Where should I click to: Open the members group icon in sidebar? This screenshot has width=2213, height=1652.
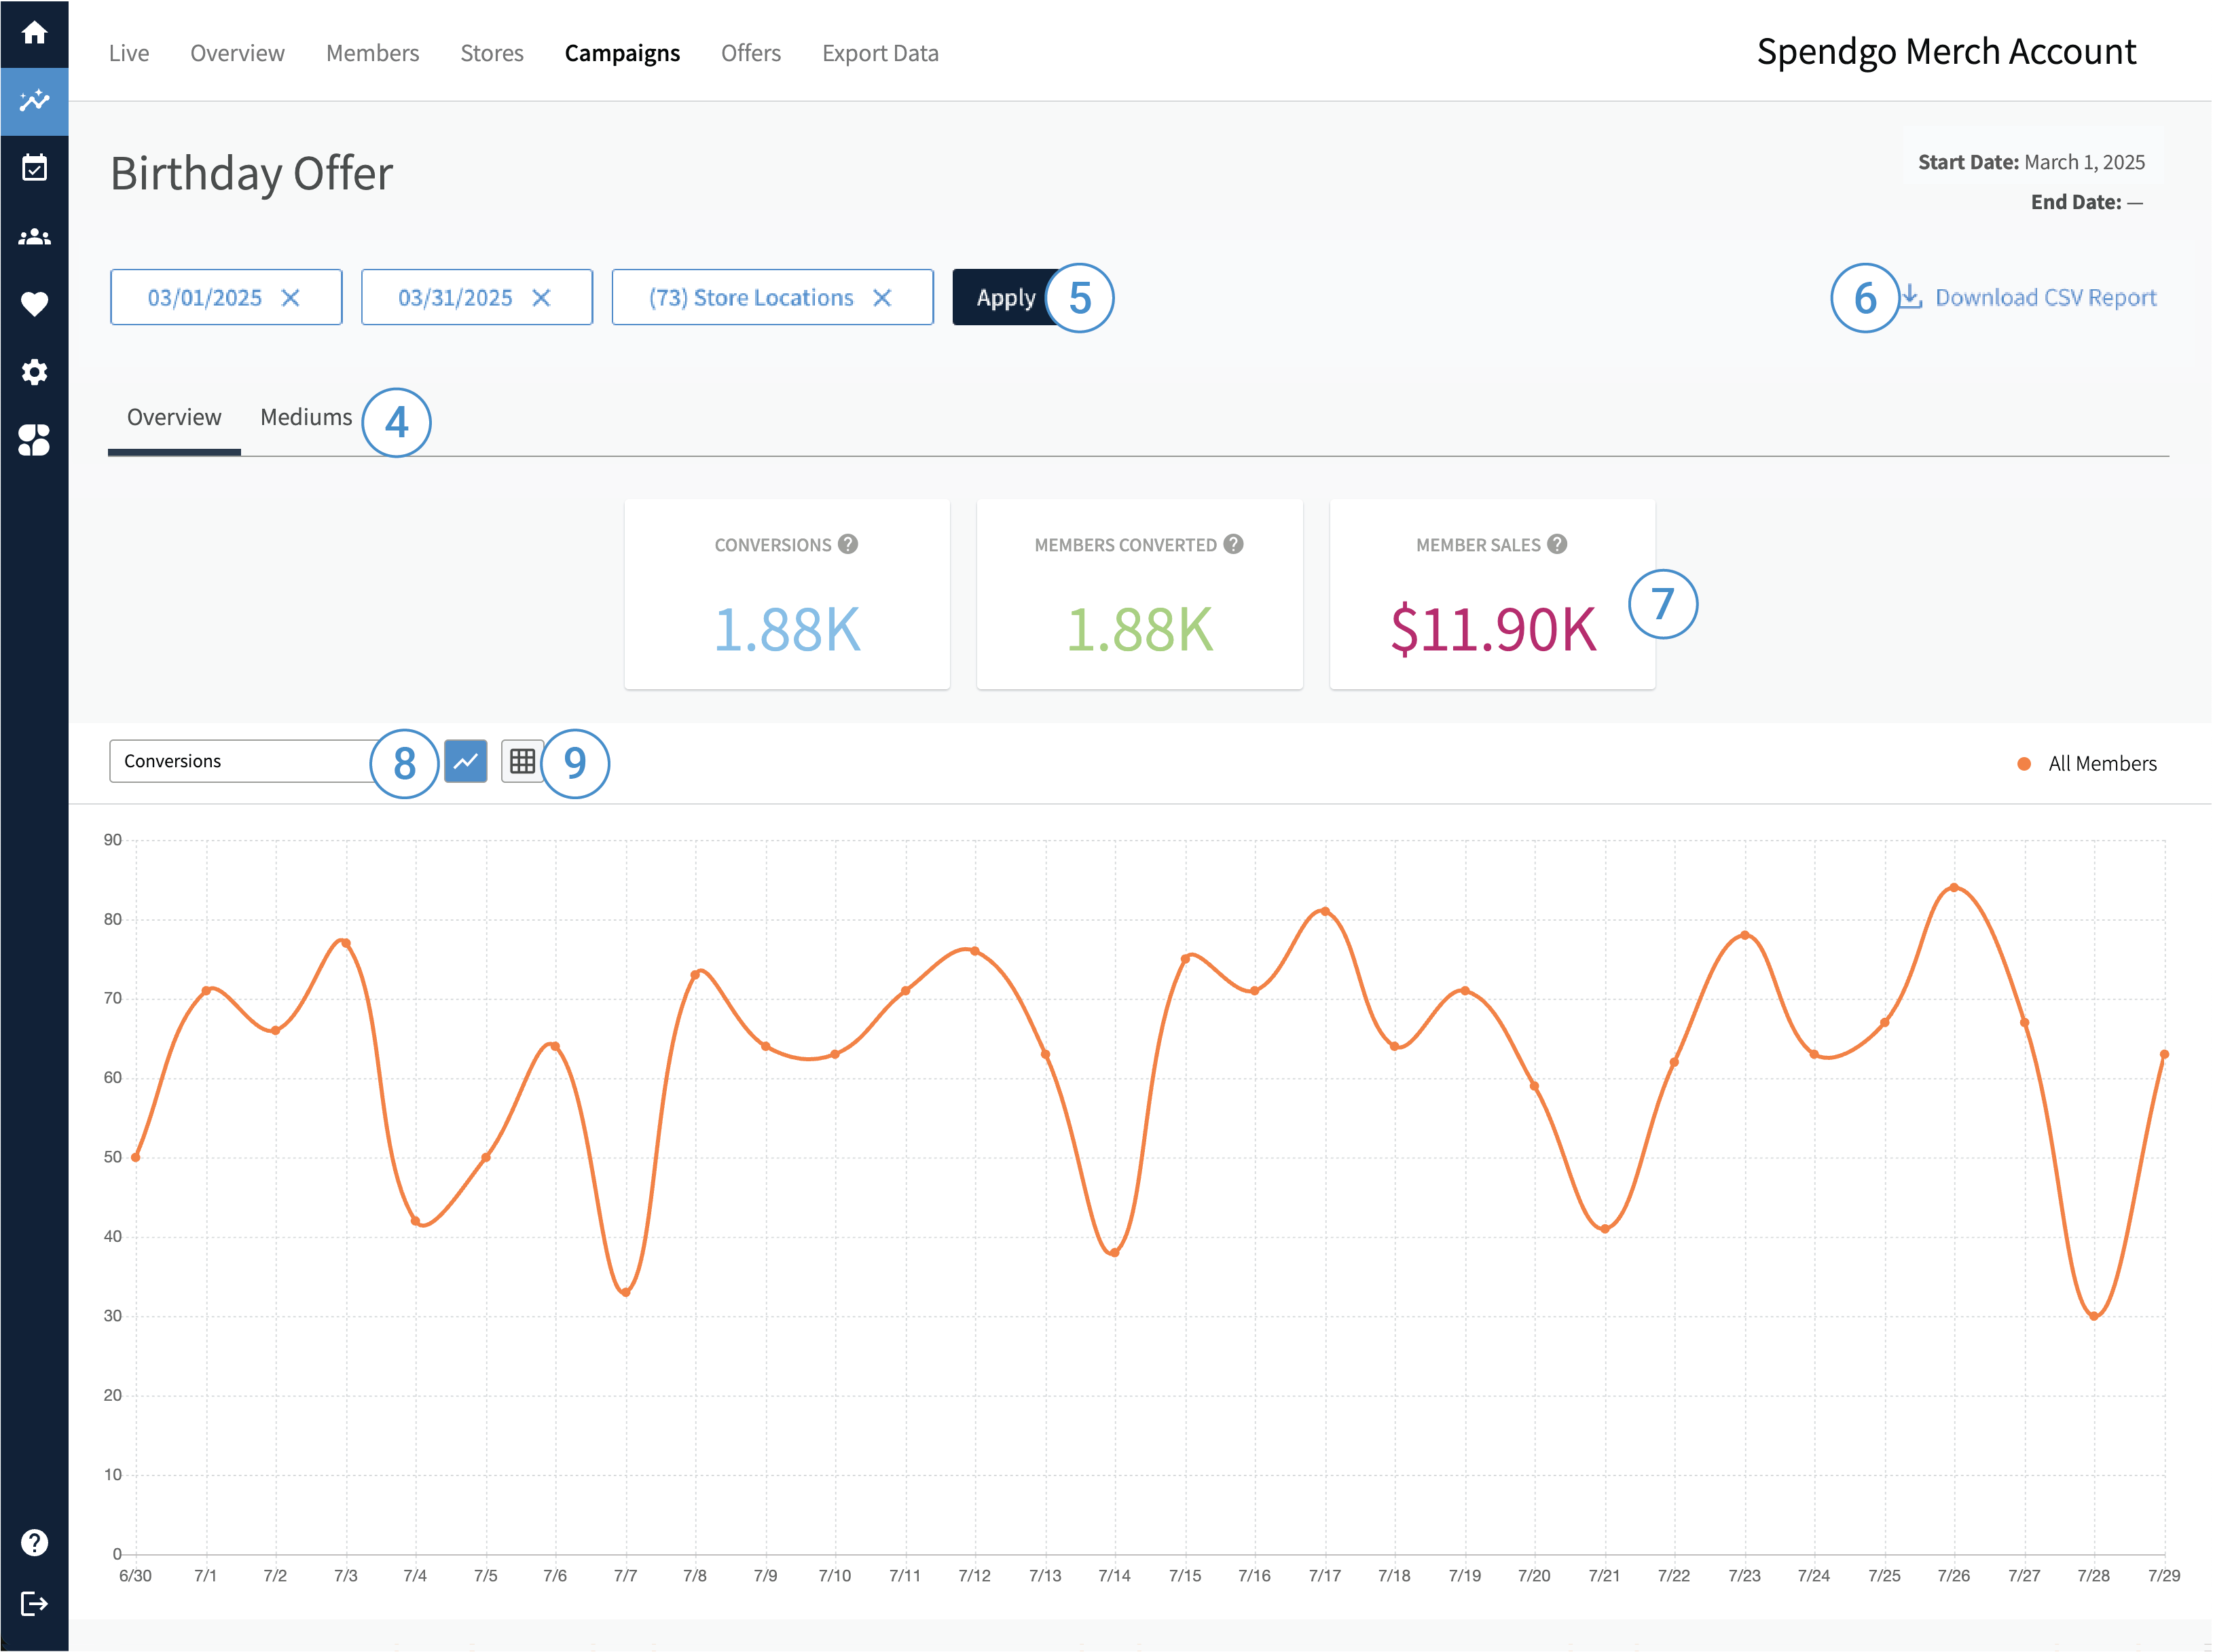click(34, 237)
